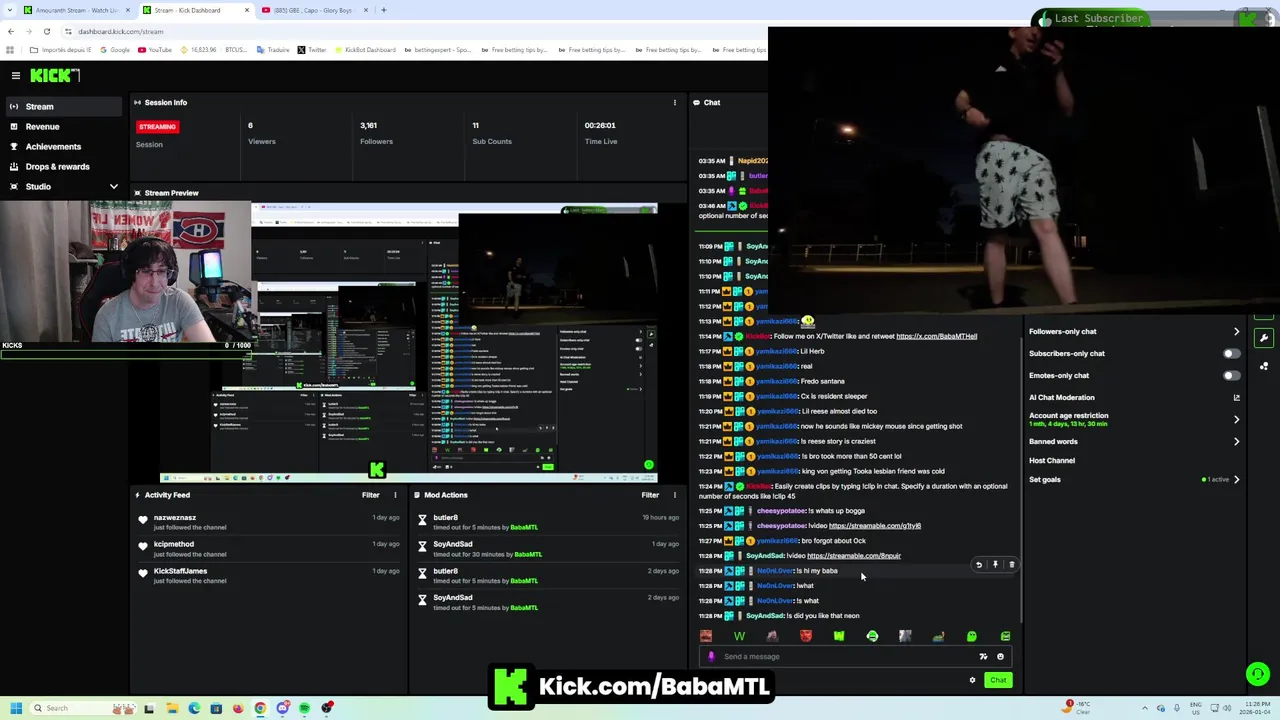Open the YouTube bookmark

[x=154, y=50]
